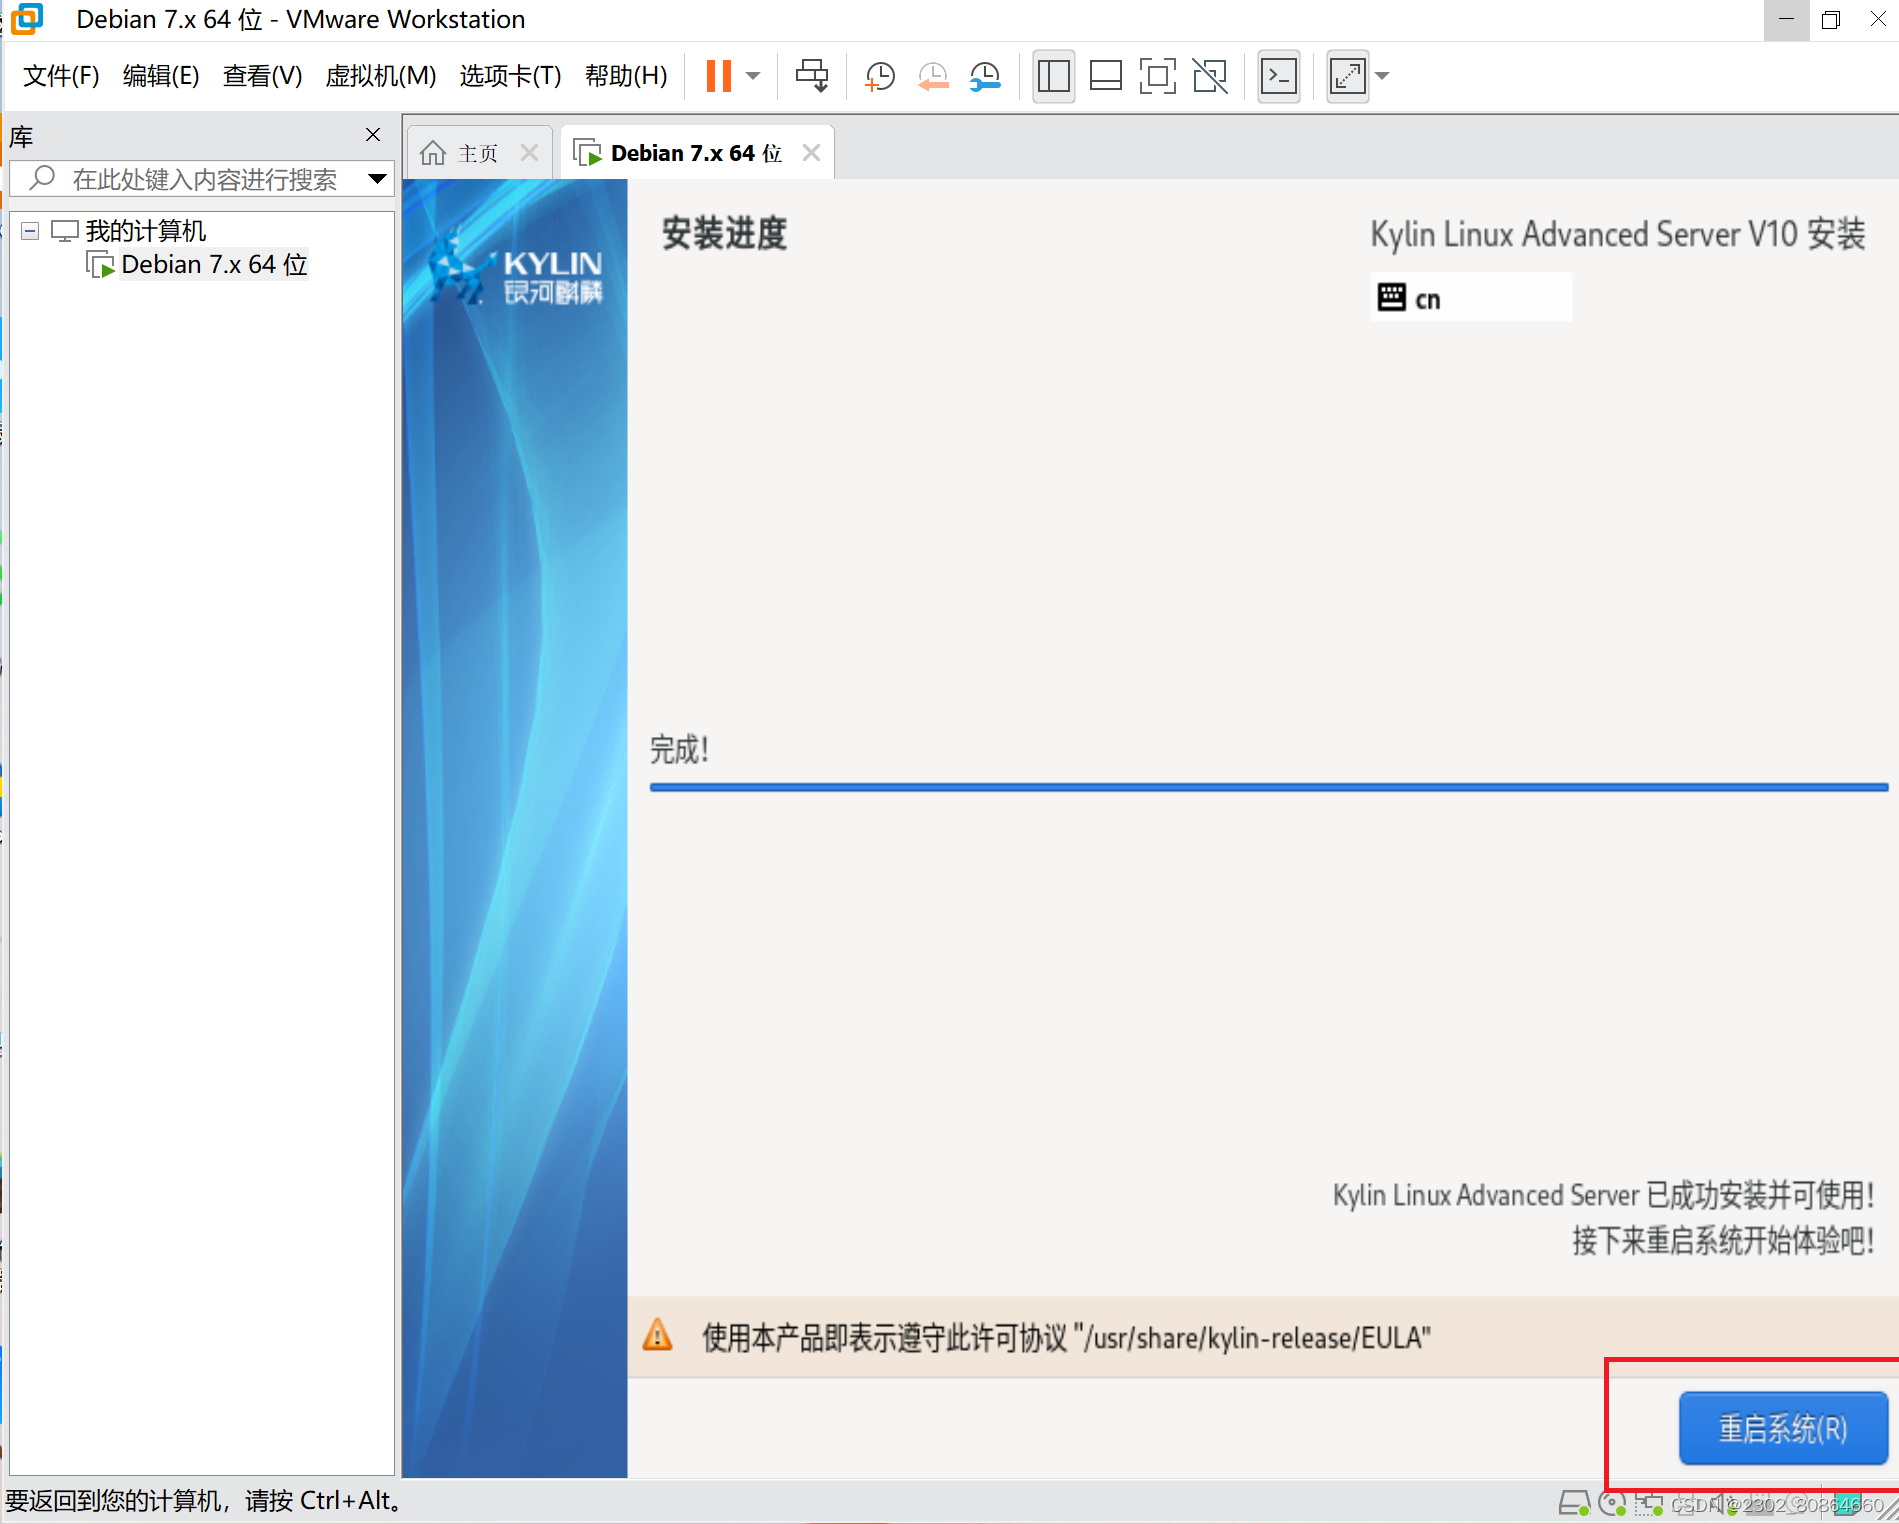Image resolution: width=1899 pixels, height=1524 pixels.
Task: Open the power options dropdown arrow
Action: pos(754,76)
